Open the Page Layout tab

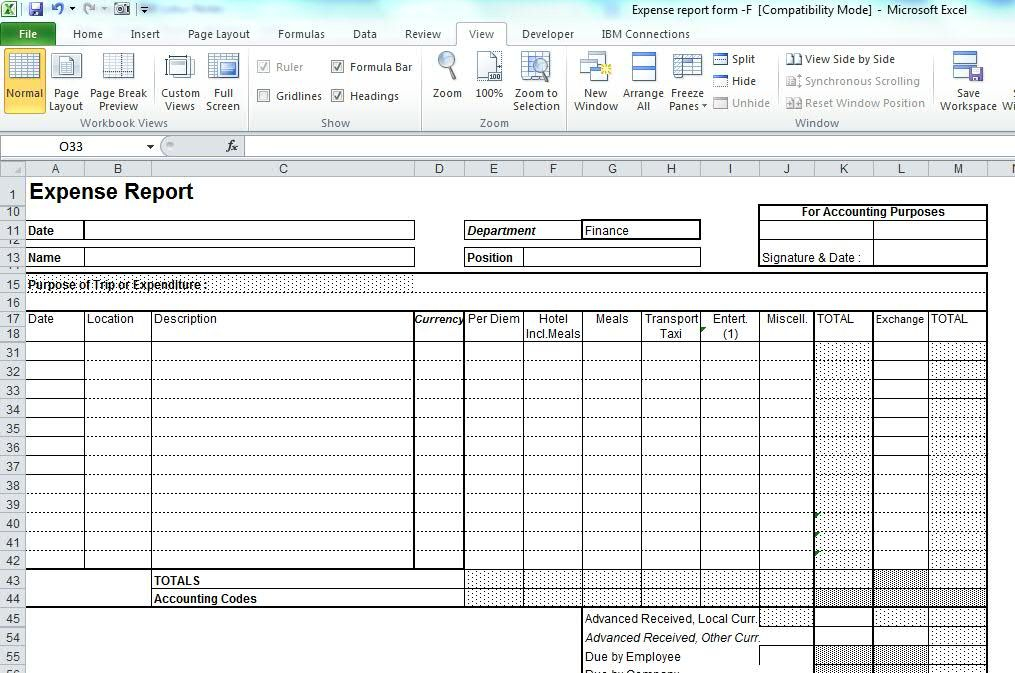[x=219, y=34]
